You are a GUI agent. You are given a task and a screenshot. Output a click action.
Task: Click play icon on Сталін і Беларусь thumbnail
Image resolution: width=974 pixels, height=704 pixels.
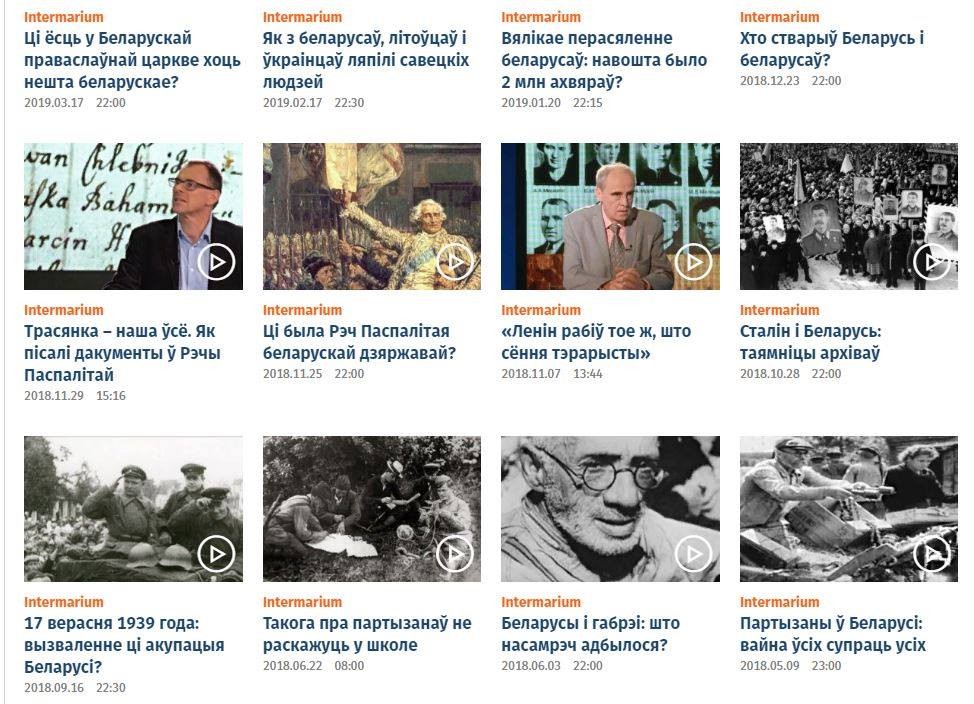pos(932,262)
